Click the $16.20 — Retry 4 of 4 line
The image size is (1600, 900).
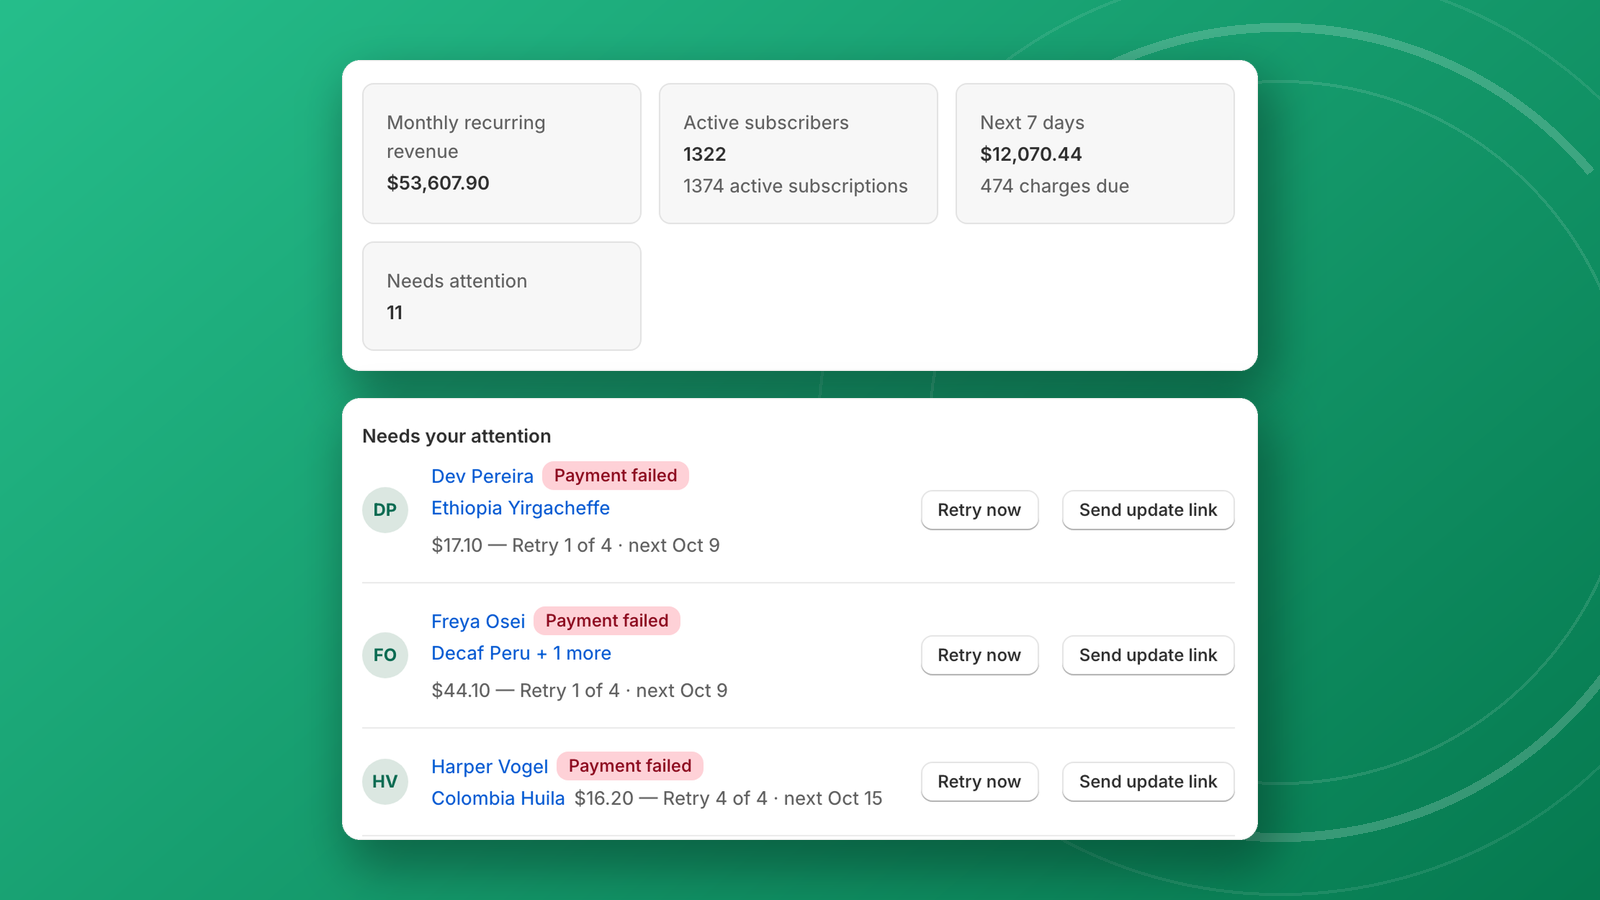click(728, 798)
